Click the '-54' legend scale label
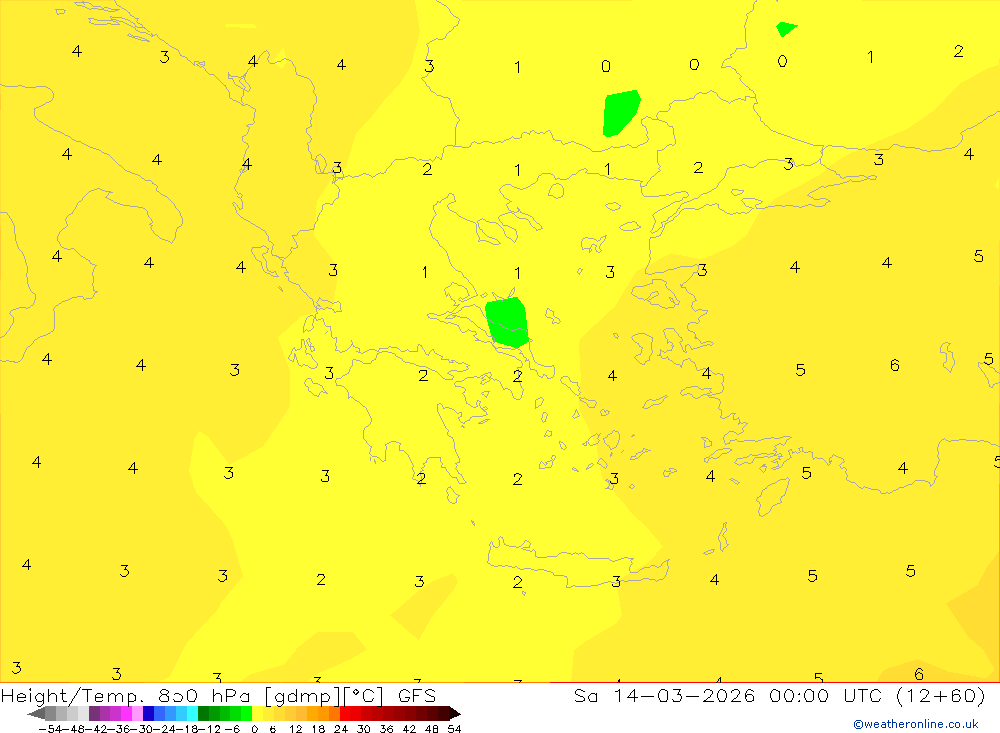Screen dimensions: 1000x733 [x=50, y=729]
